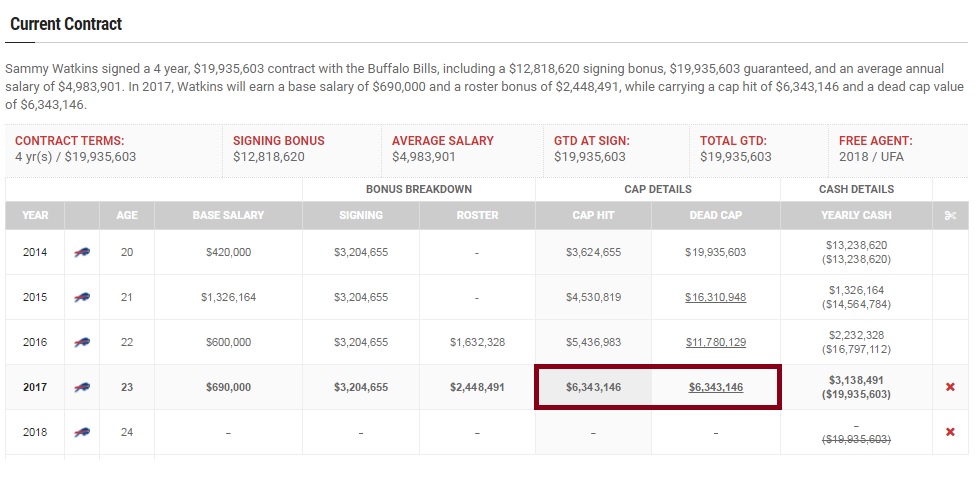Click the SIGNING BONUS value $12,818,620

pos(269,157)
